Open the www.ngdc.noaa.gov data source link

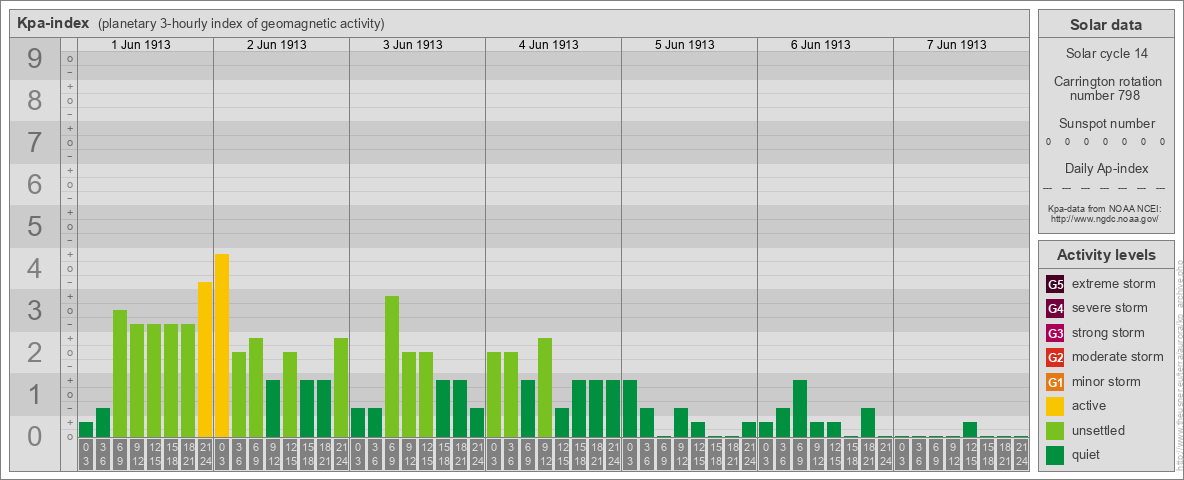1106,218
